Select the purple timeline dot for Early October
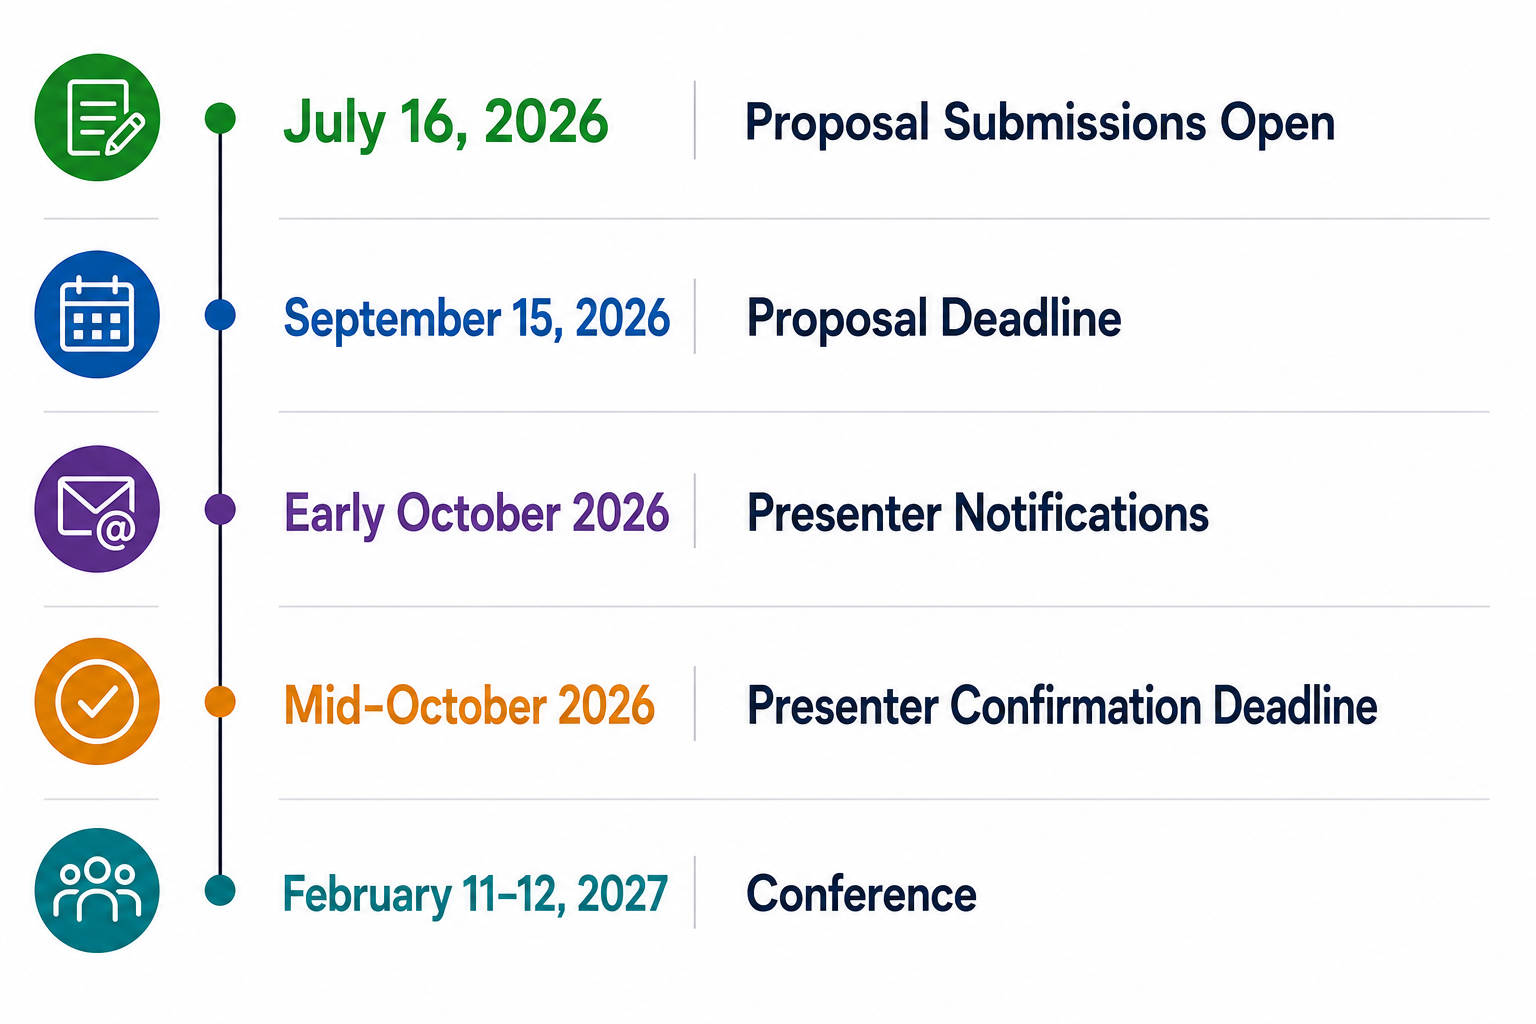Viewport: 1536px width, 1024px height. [220, 509]
